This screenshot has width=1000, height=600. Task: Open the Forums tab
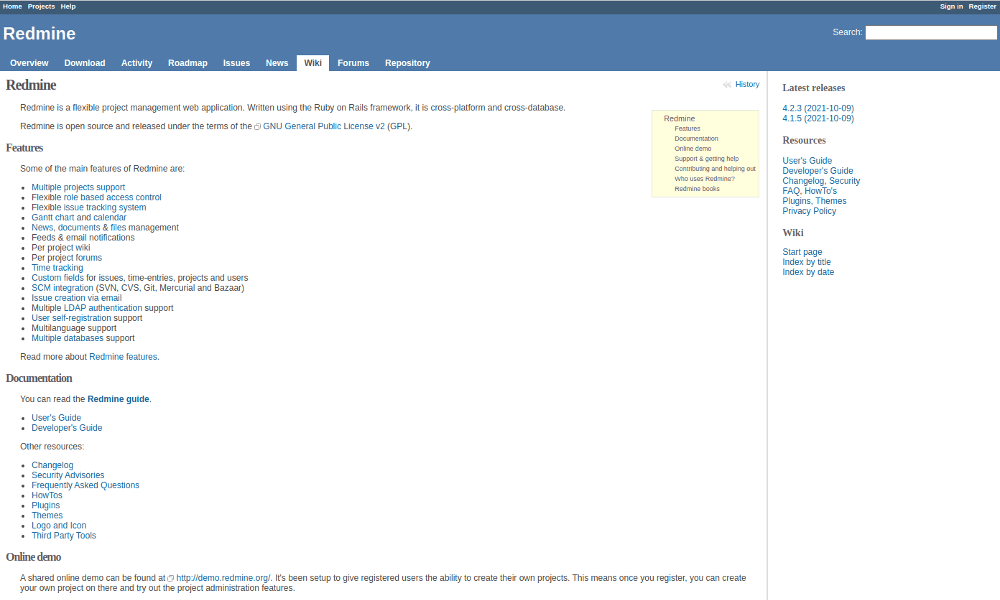click(x=353, y=63)
